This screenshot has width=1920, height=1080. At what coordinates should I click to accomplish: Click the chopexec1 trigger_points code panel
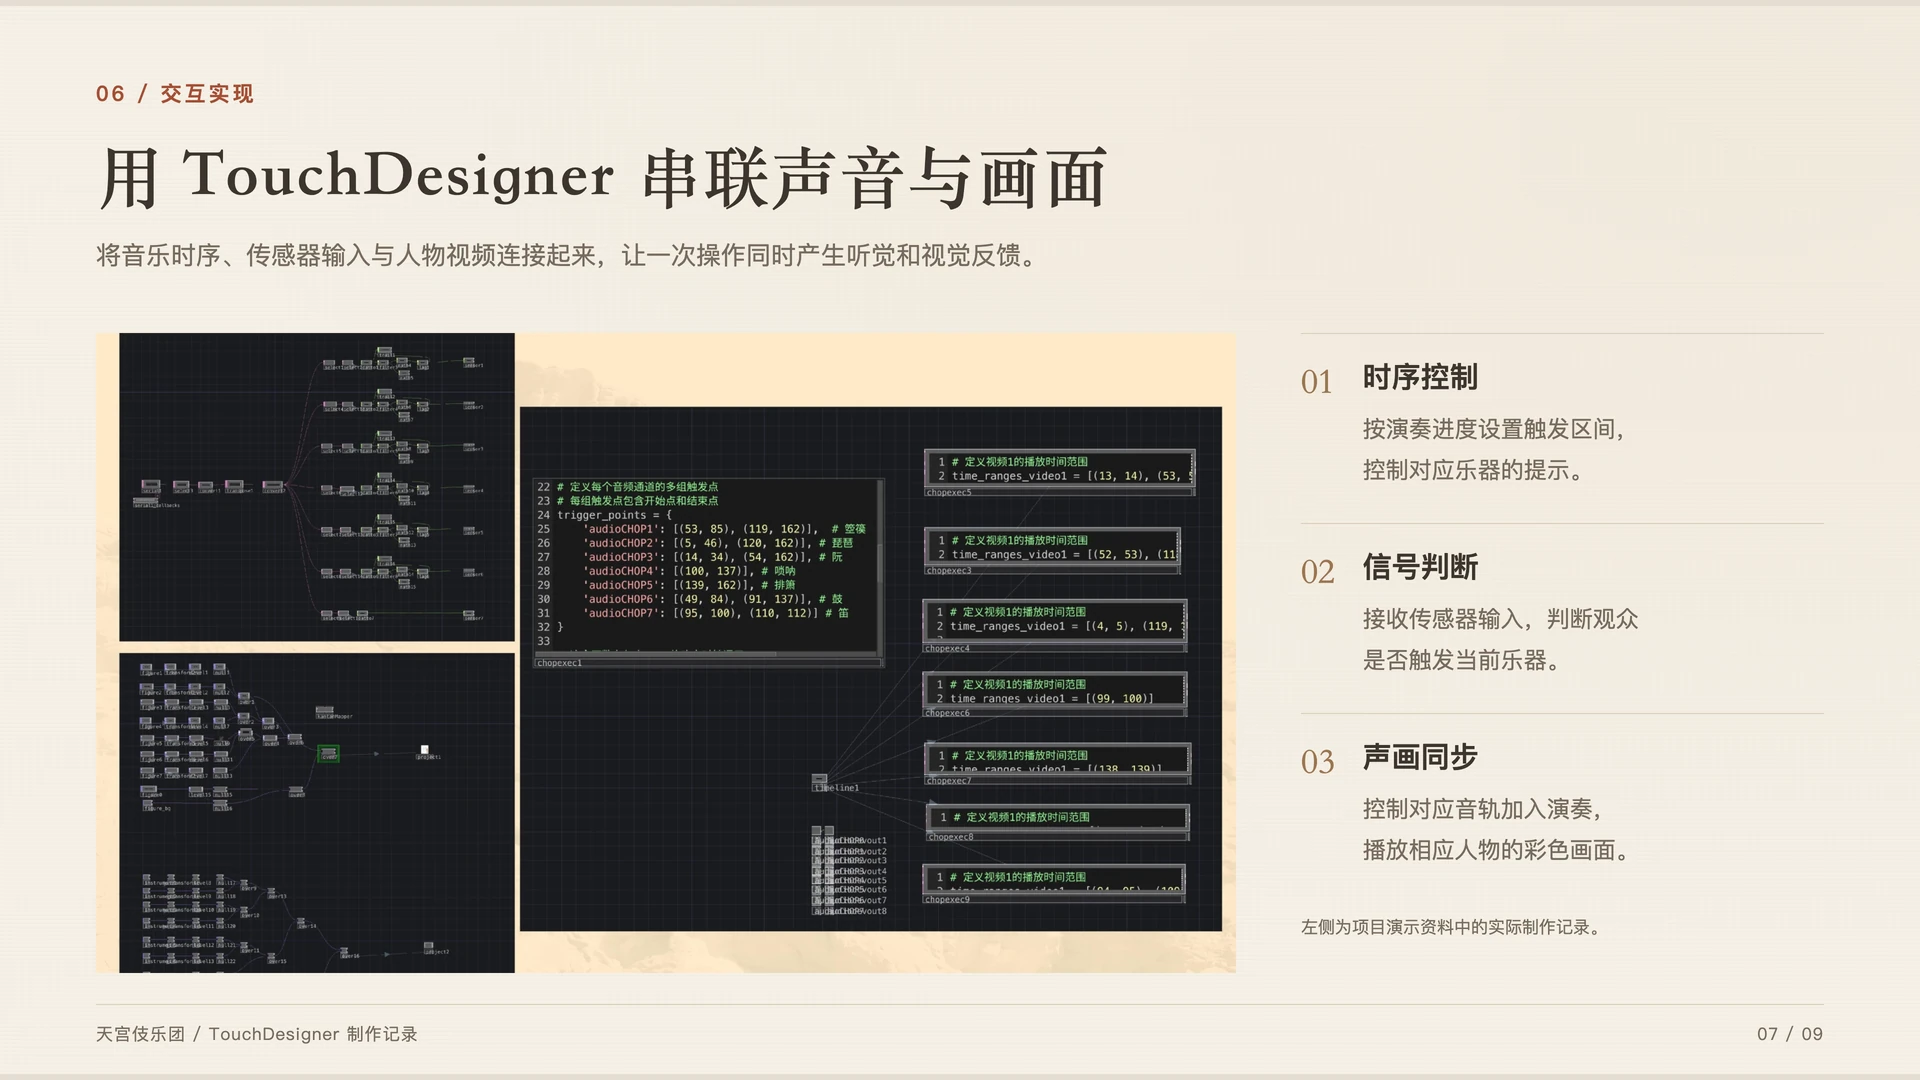click(709, 573)
